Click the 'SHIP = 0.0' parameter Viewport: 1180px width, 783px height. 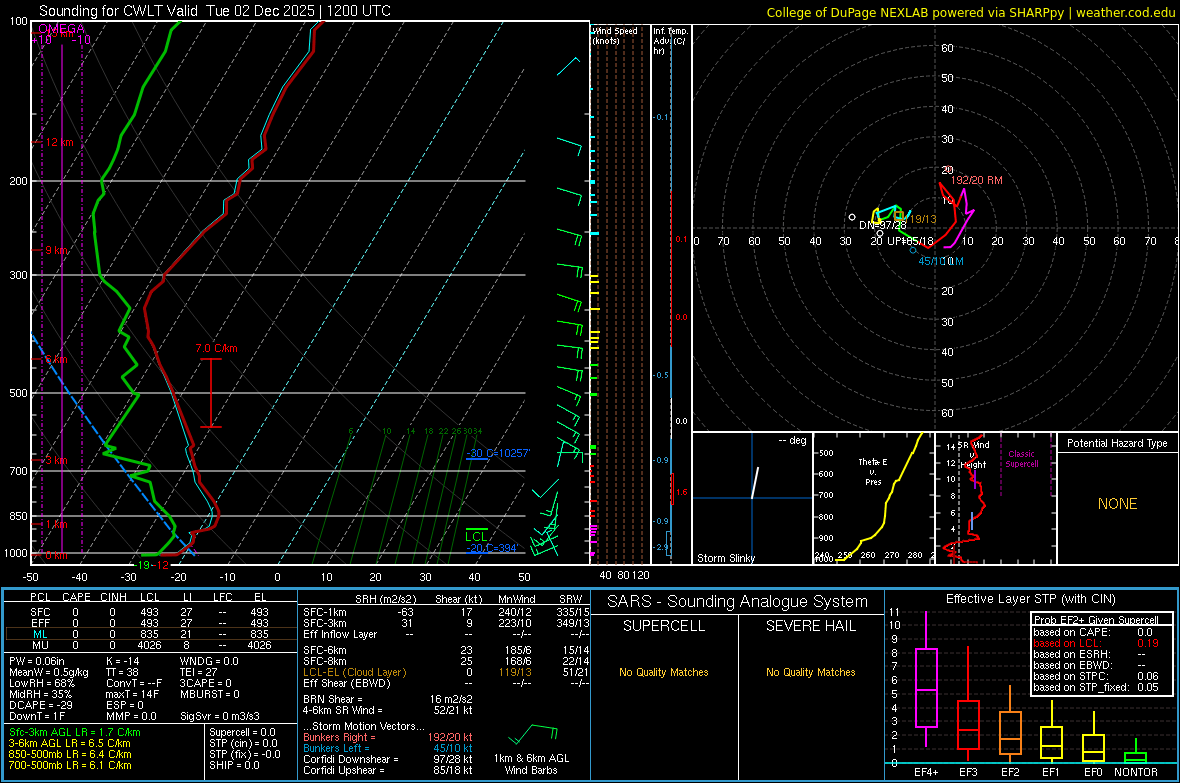coord(234,765)
